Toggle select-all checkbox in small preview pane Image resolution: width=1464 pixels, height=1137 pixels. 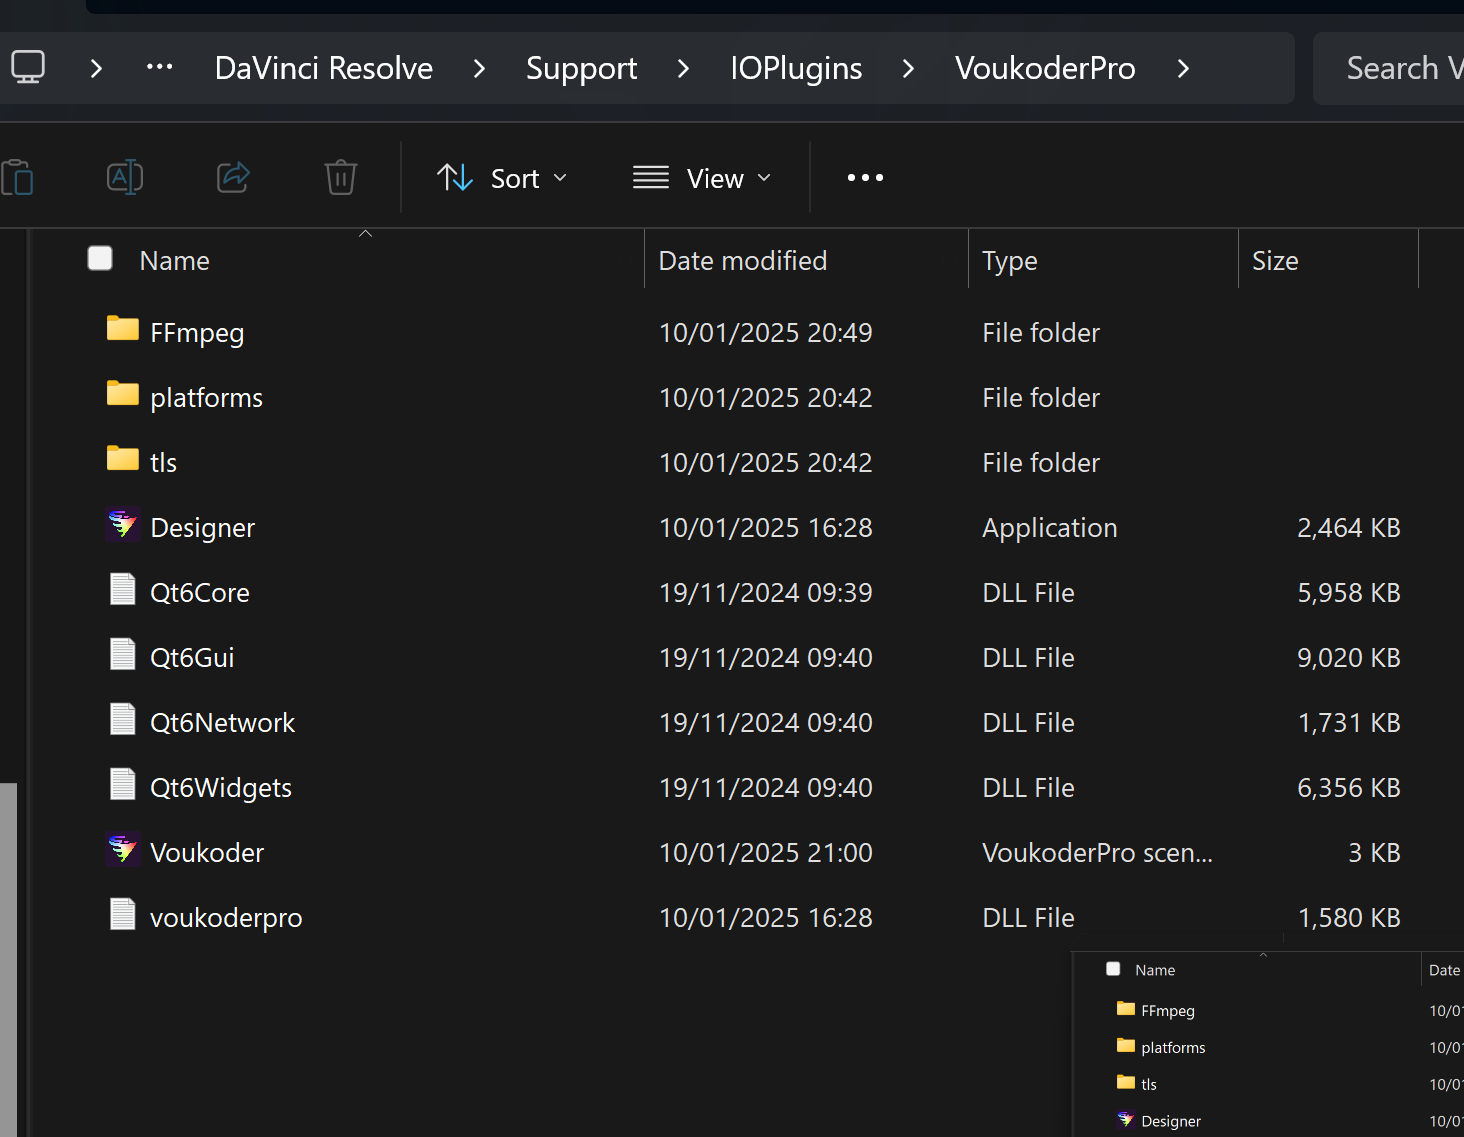point(1113,969)
